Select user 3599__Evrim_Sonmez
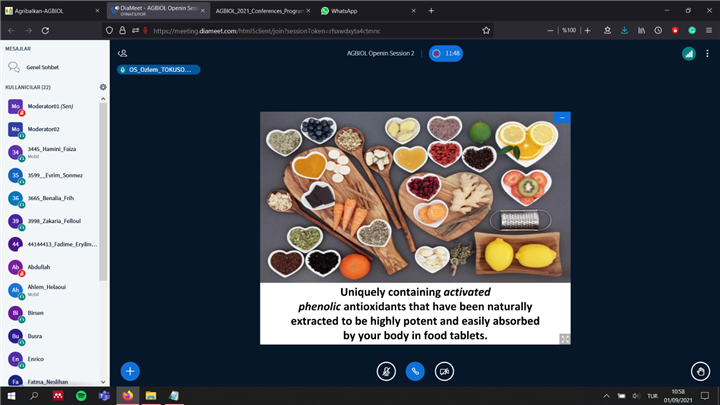This screenshot has width=720, height=405. [52, 175]
